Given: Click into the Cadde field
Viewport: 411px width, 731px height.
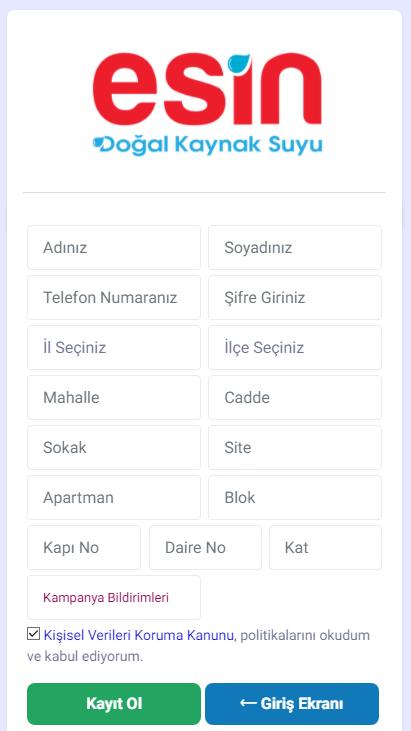Looking at the screenshot, I should [295, 397].
